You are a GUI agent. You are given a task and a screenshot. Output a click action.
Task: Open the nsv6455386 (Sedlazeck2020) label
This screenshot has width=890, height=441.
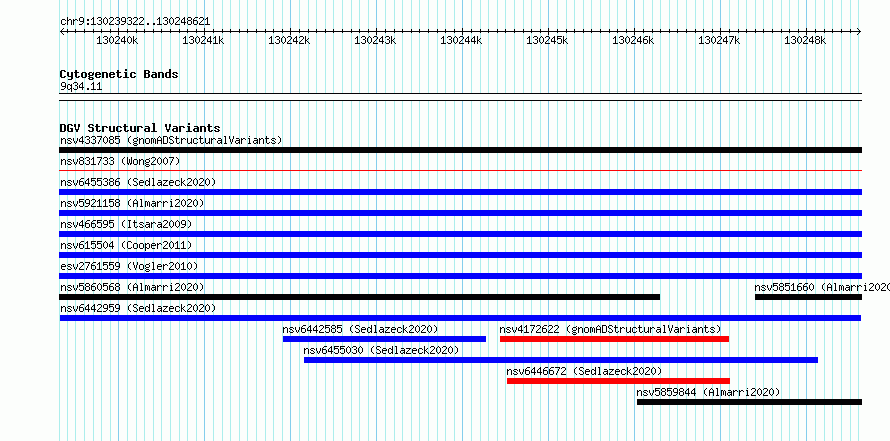point(138,182)
